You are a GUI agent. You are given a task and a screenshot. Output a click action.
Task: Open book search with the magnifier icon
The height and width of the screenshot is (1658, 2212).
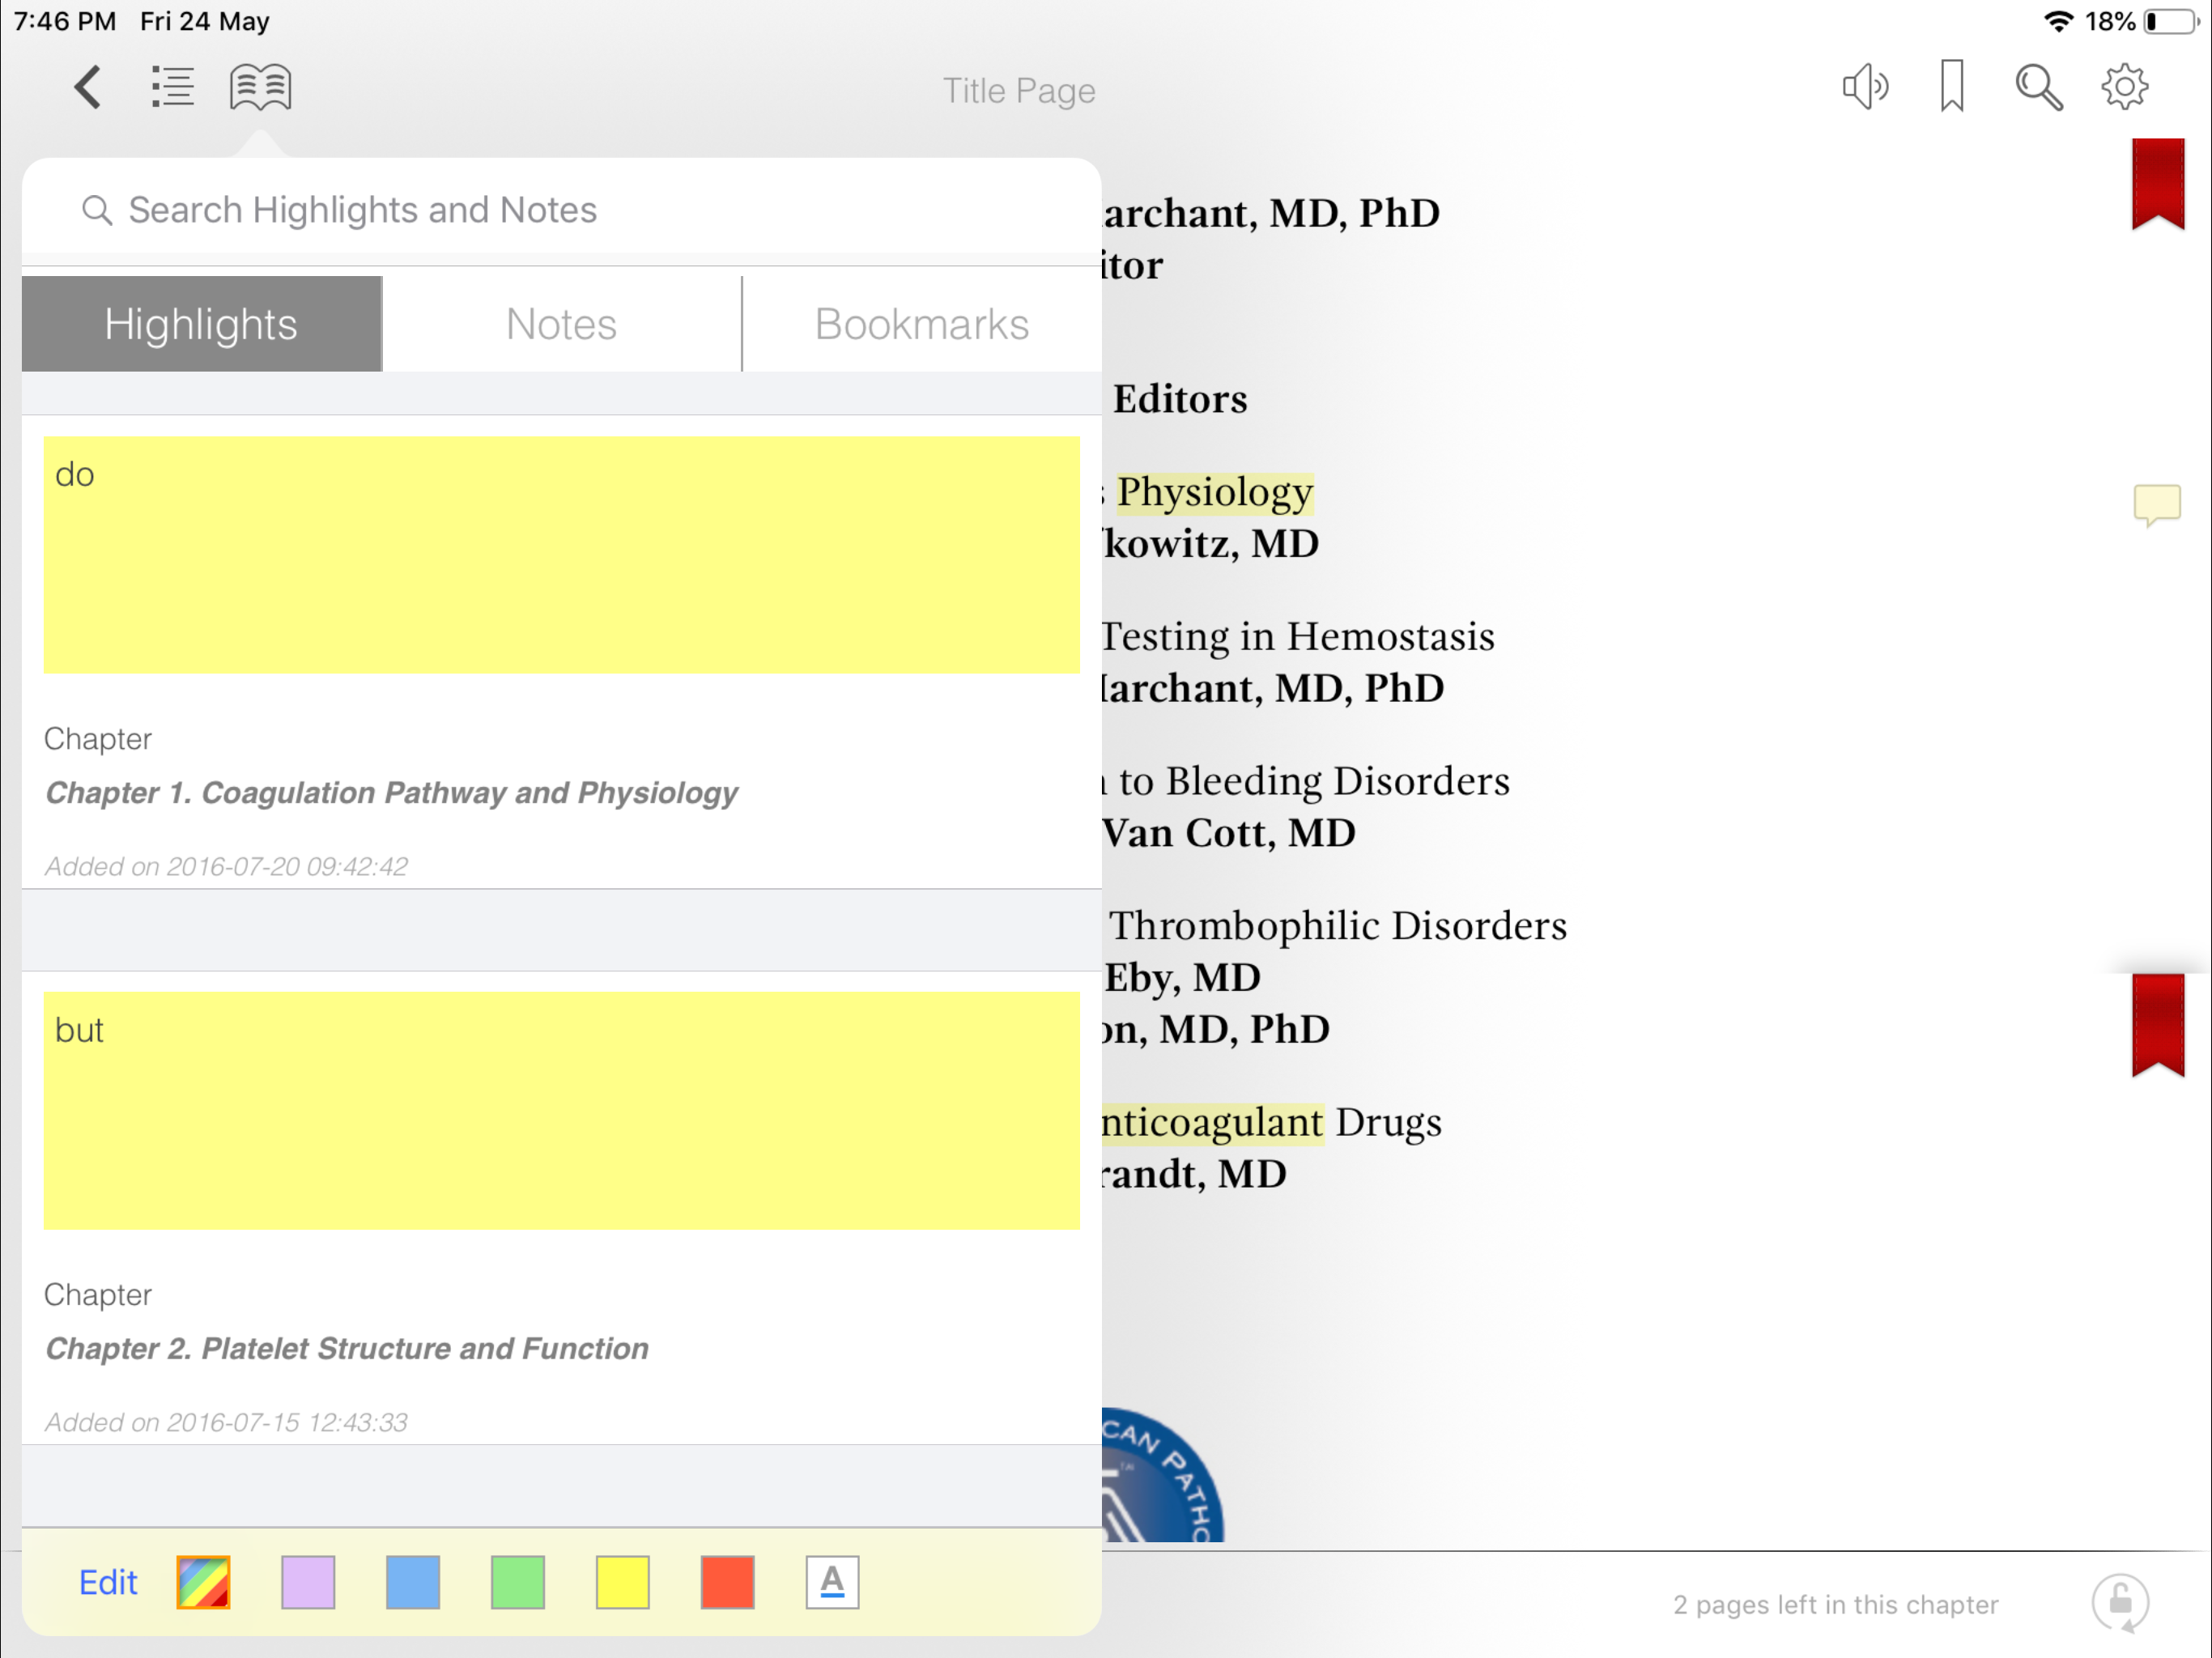point(2037,88)
